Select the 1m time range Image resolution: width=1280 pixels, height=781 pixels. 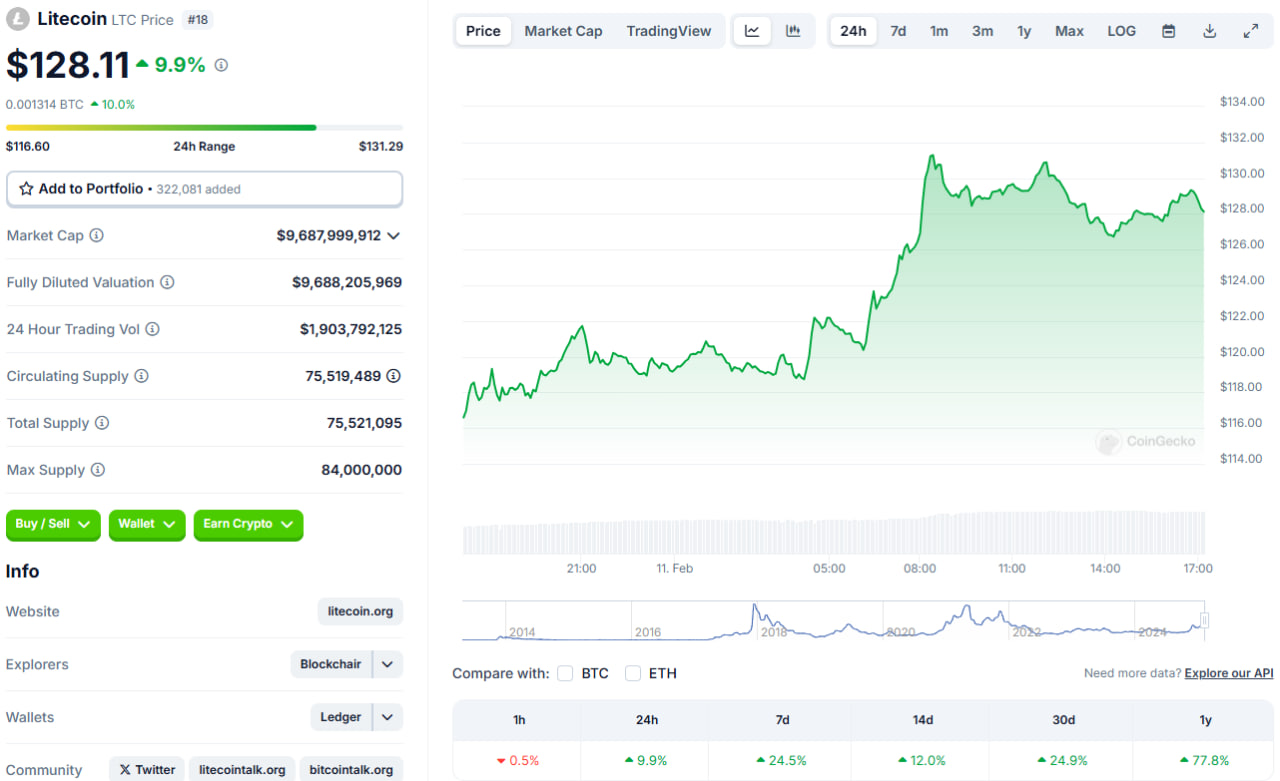(939, 31)
